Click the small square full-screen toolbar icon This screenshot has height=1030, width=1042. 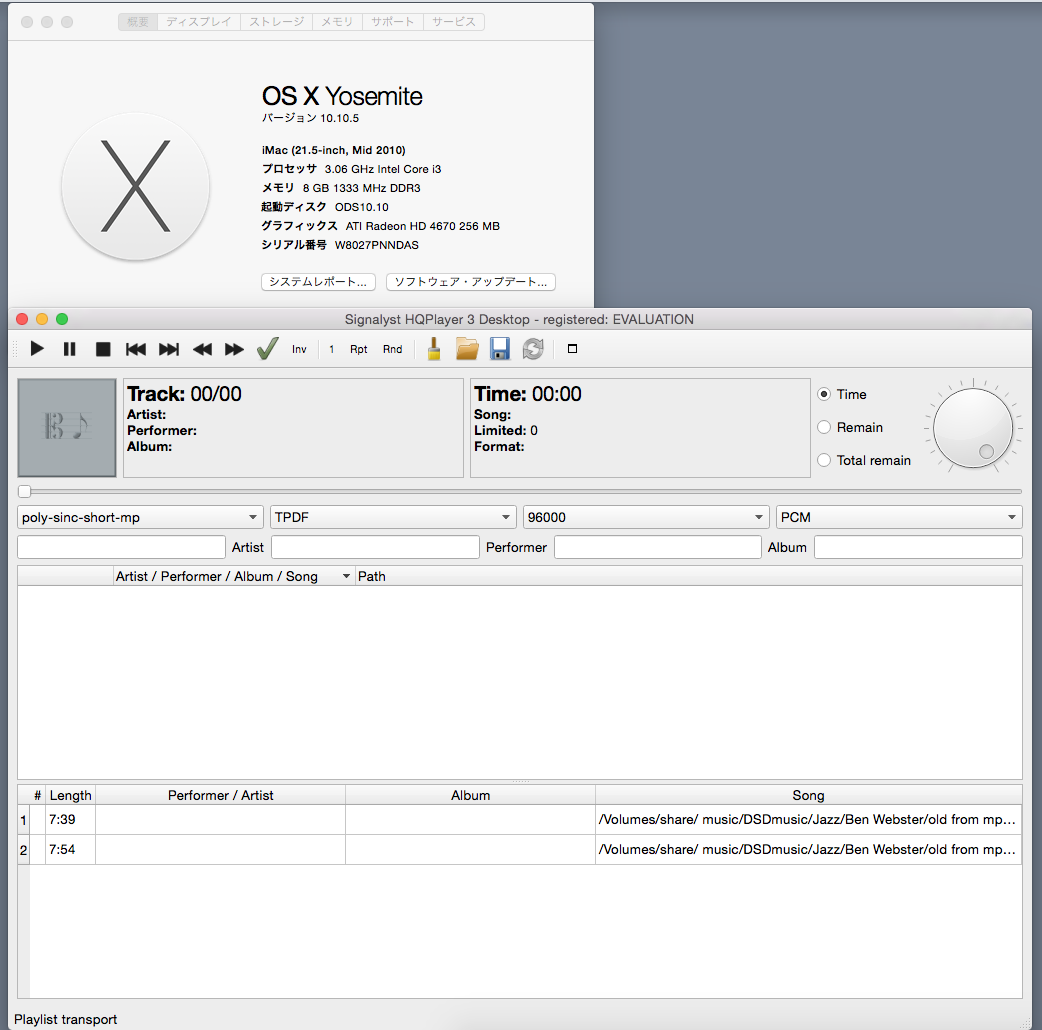(x=572, y=349)
